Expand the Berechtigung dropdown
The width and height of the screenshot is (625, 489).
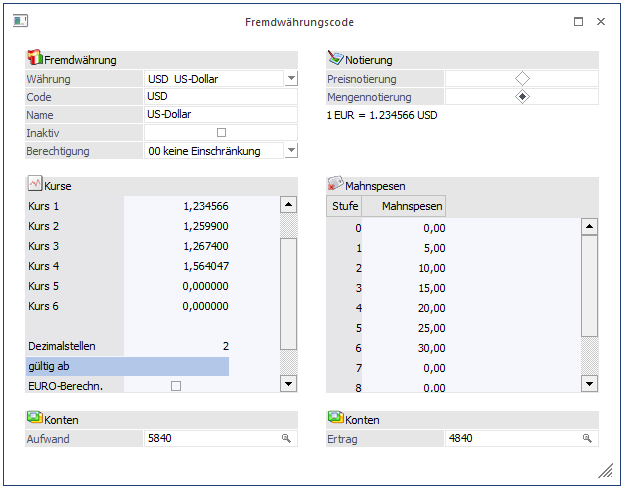tap(290, 151)
